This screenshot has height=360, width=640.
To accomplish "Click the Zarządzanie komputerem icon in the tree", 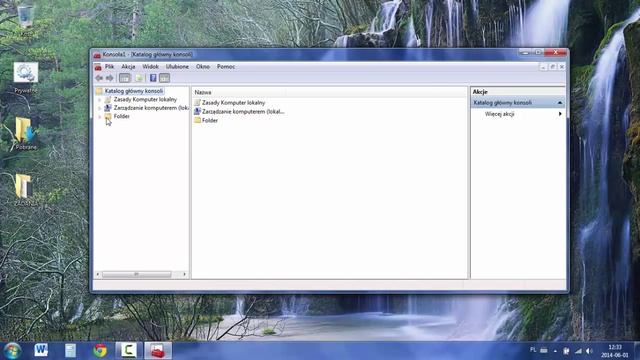I will (108, 108).
